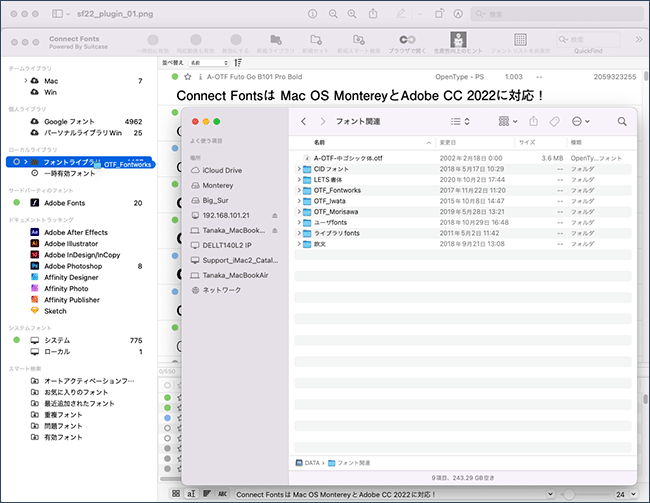Click the Finder search magnifier

click(x=622, y=121)
